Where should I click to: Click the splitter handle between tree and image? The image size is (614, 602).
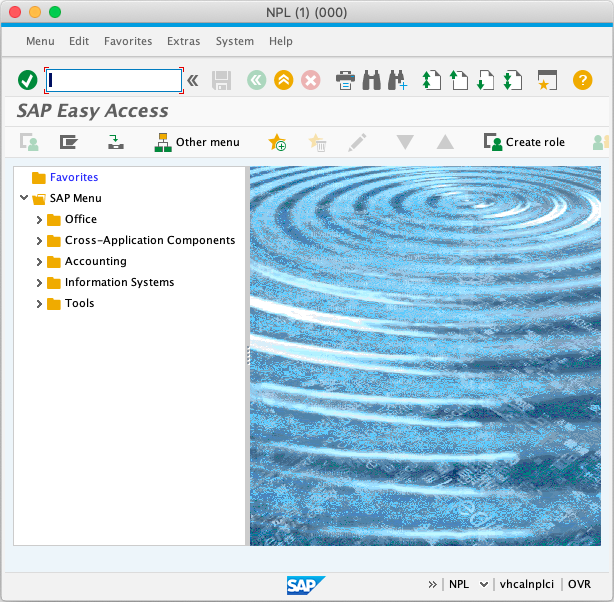tap(248, 356)
